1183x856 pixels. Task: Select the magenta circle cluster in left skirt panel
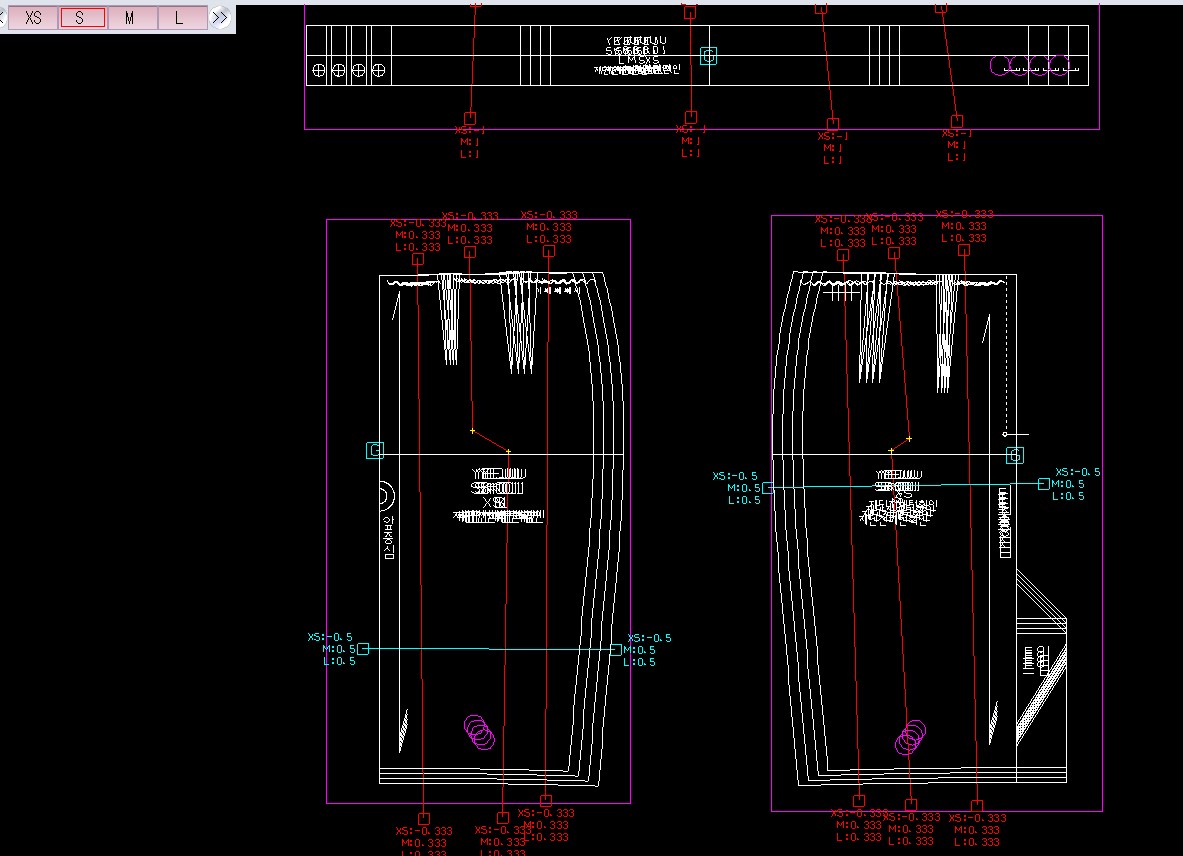[481, 732]
